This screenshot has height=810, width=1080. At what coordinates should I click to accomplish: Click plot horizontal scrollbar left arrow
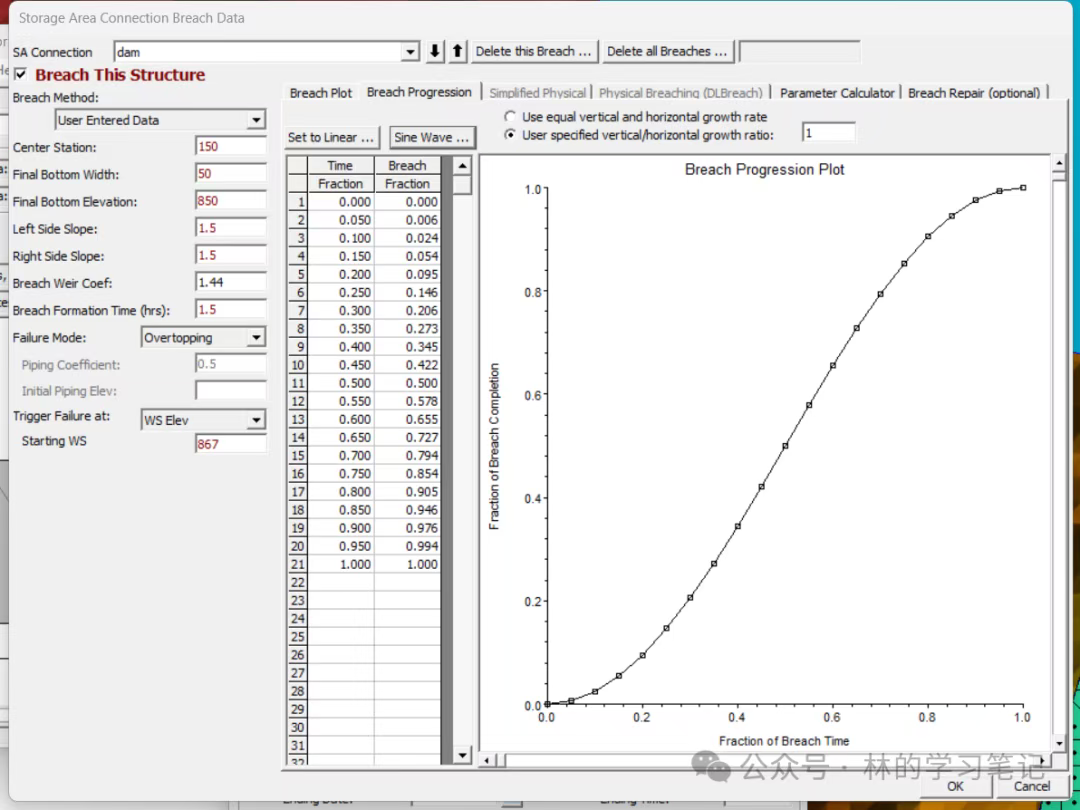(x=488, y=760)
